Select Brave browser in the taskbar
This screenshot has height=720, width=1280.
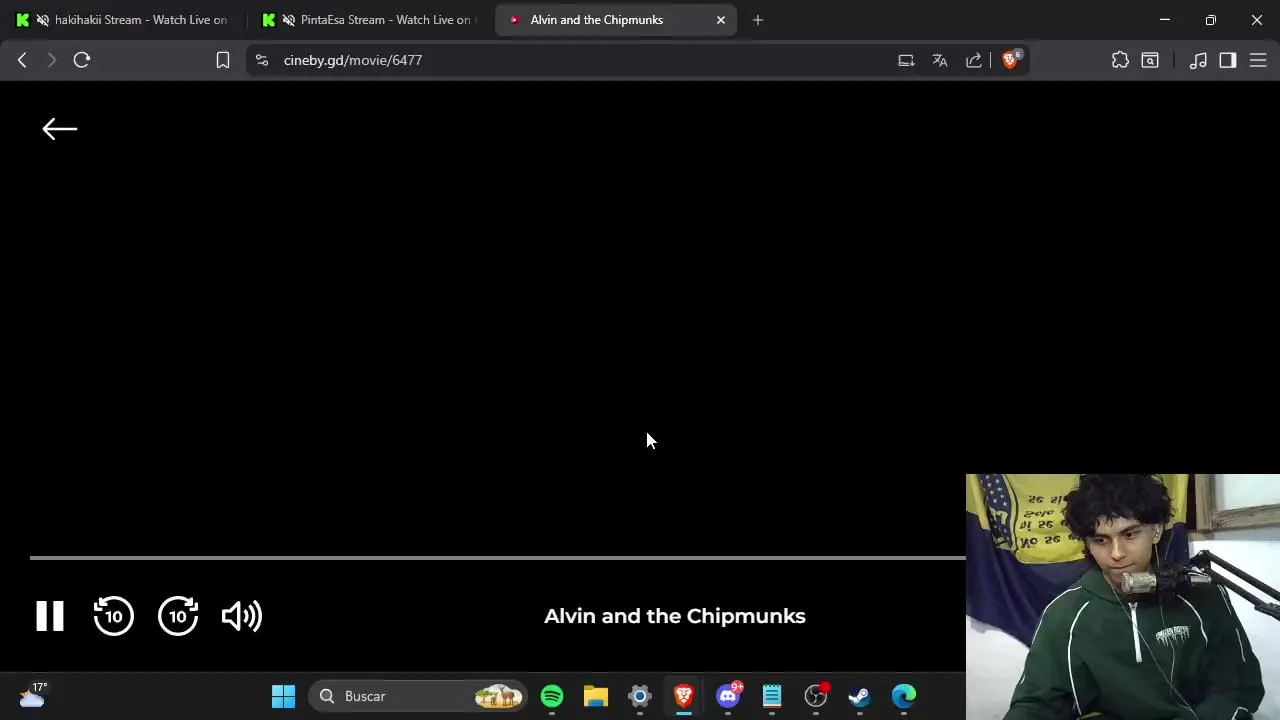tap(684, 696)
